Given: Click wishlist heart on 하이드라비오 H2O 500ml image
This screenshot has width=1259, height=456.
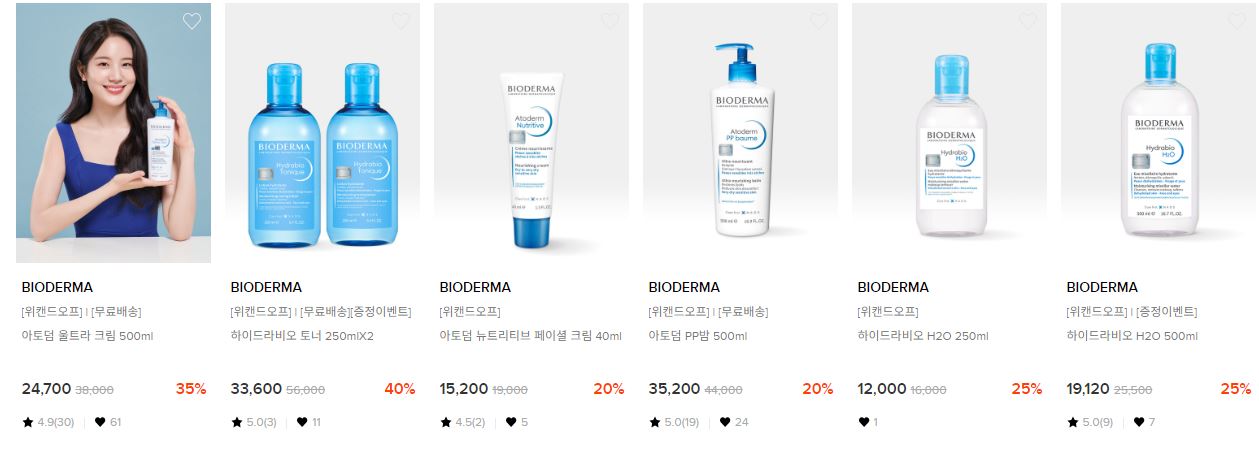Looking at the screenshot, I should tap(1237, 21).
